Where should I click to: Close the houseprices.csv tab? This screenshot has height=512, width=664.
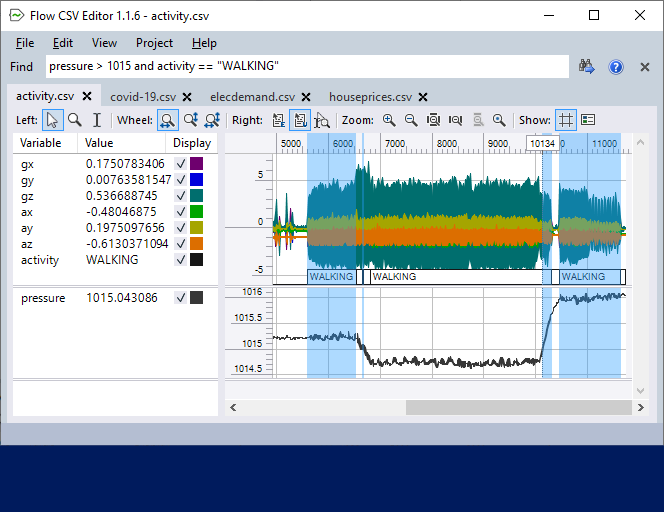423,97
